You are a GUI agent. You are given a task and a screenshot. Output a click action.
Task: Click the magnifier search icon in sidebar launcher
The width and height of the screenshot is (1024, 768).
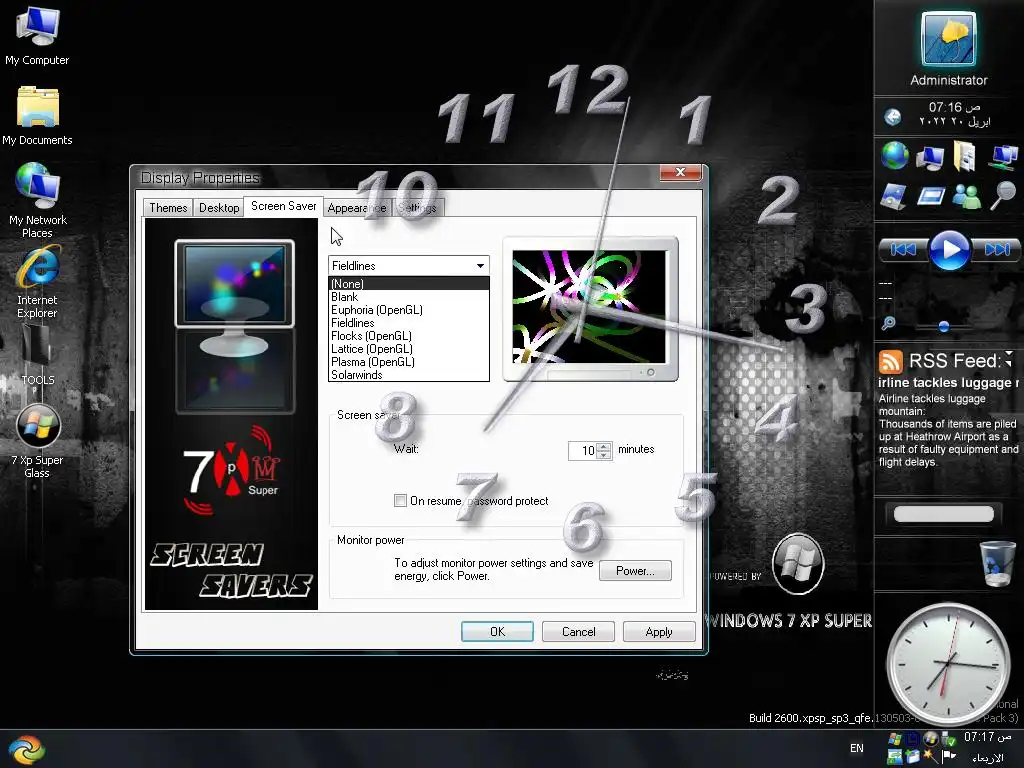click(1003, 196)
